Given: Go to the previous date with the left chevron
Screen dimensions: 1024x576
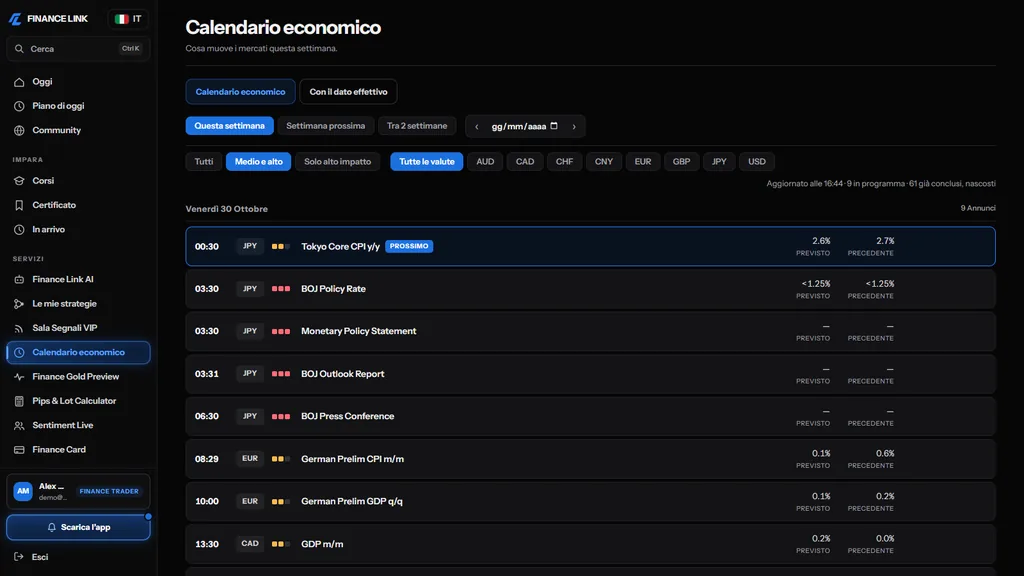Looking at the screenshot, I should (x=477, y=127).
